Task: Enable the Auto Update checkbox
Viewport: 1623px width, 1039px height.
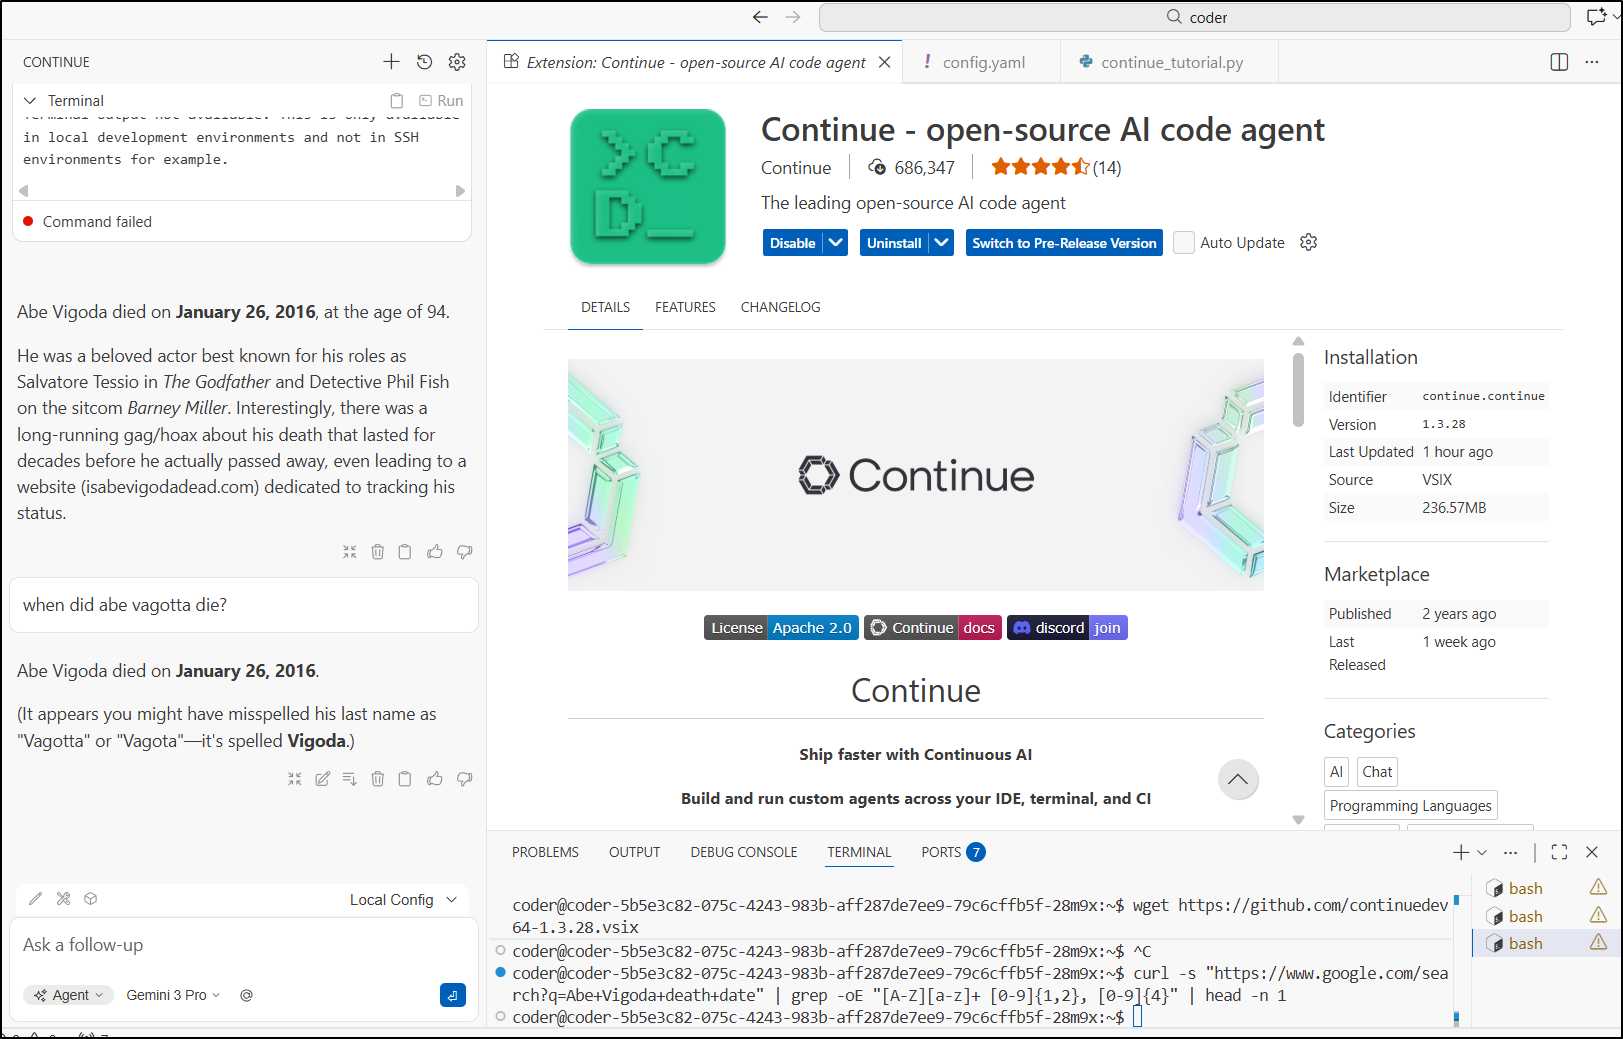Action: tap(1184, 243)
